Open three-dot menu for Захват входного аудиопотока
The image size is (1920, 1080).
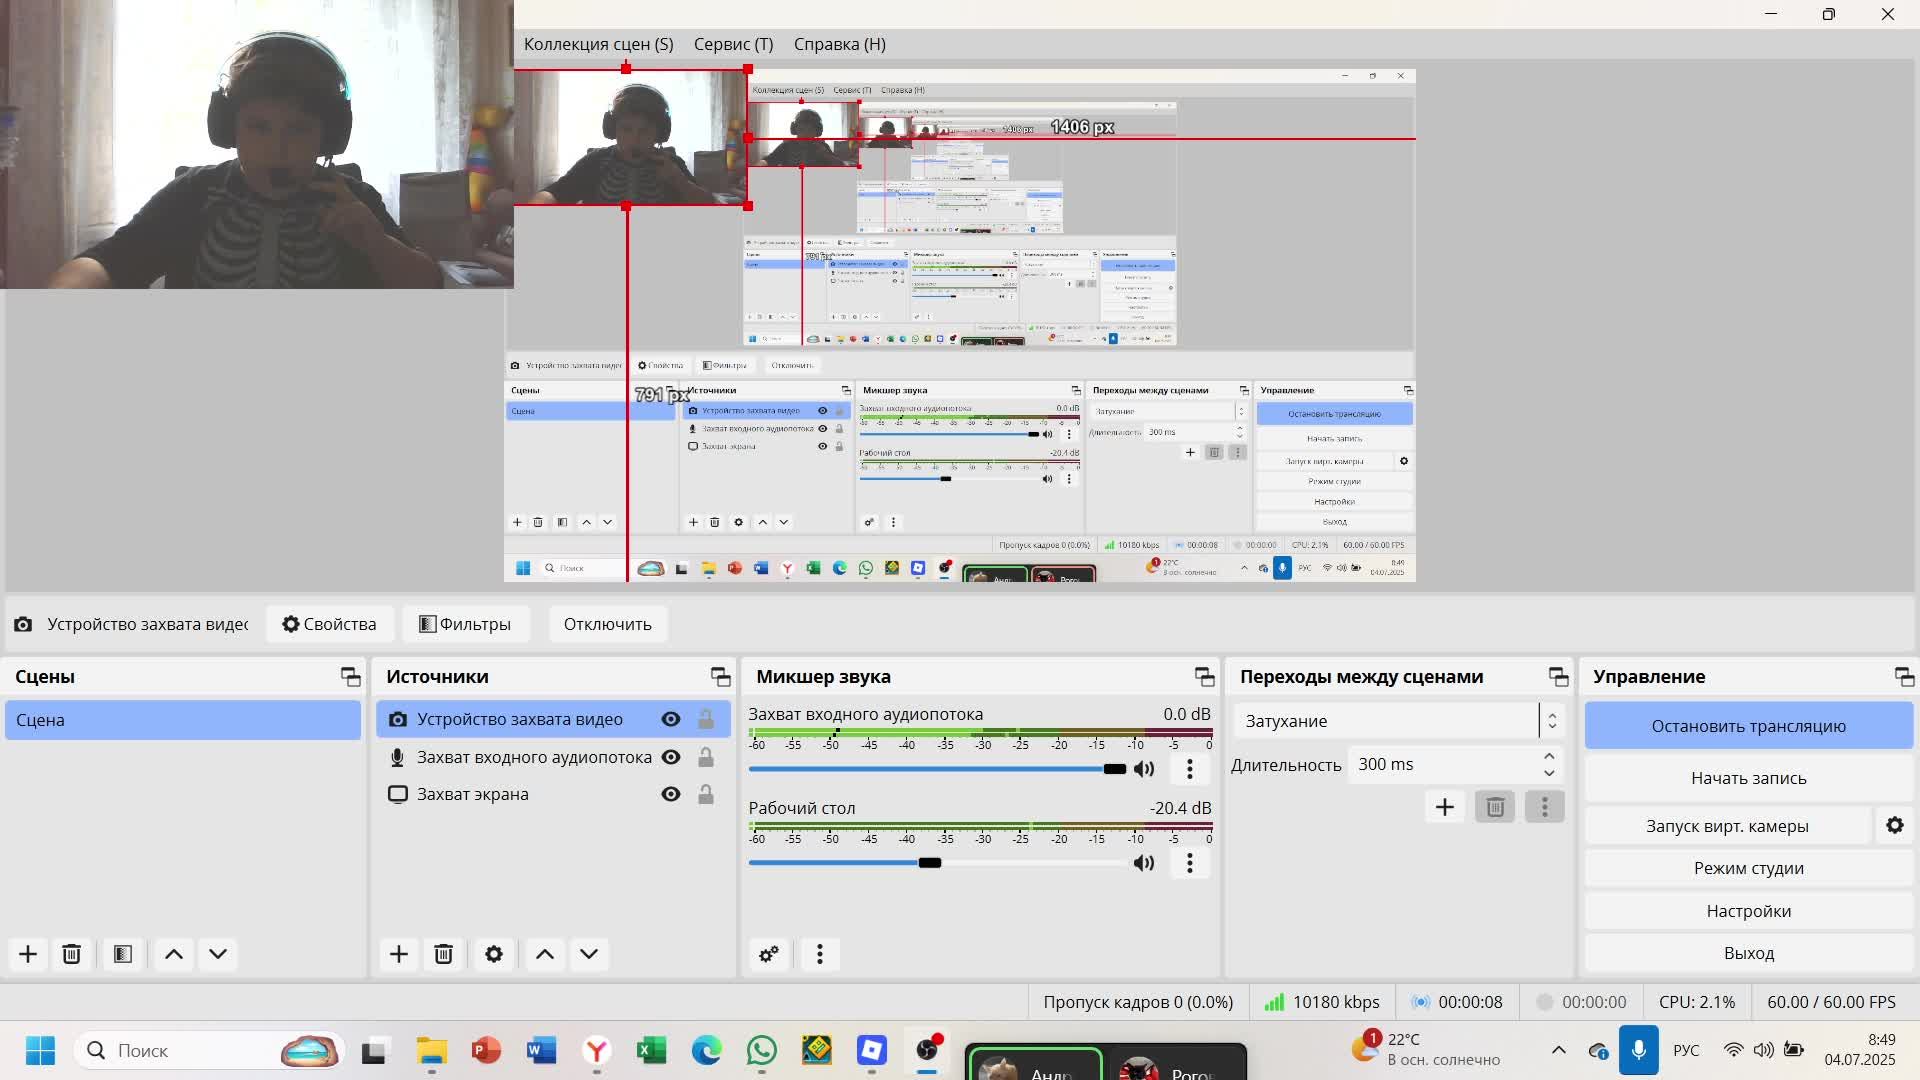(x=1189, y=769)
